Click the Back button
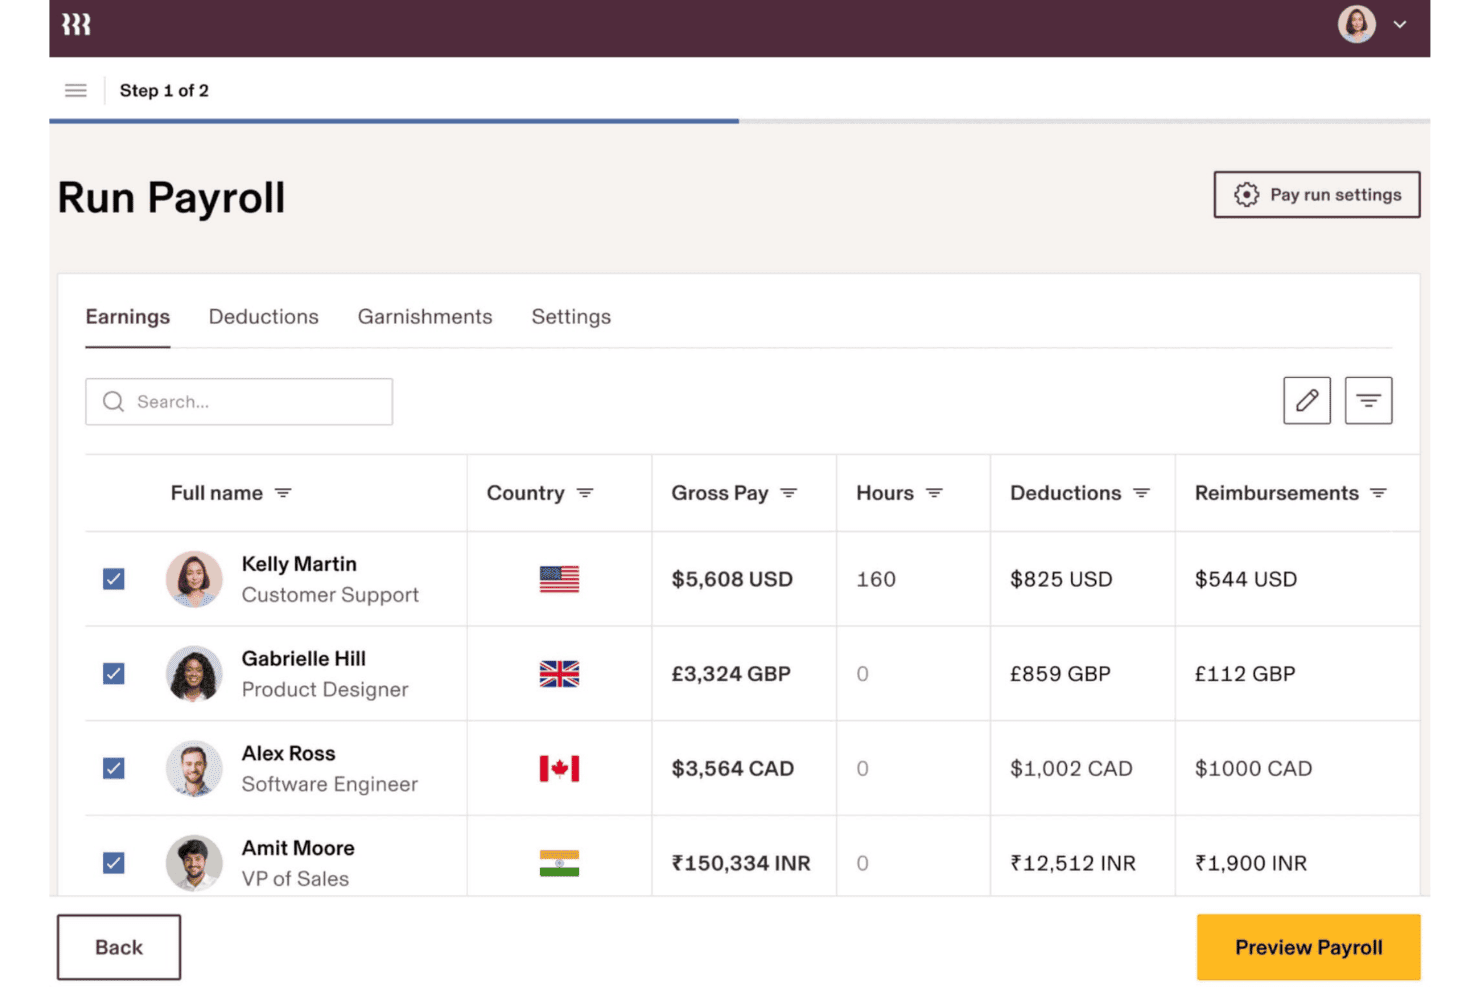The image size is (1480, 987). [119, 947]
